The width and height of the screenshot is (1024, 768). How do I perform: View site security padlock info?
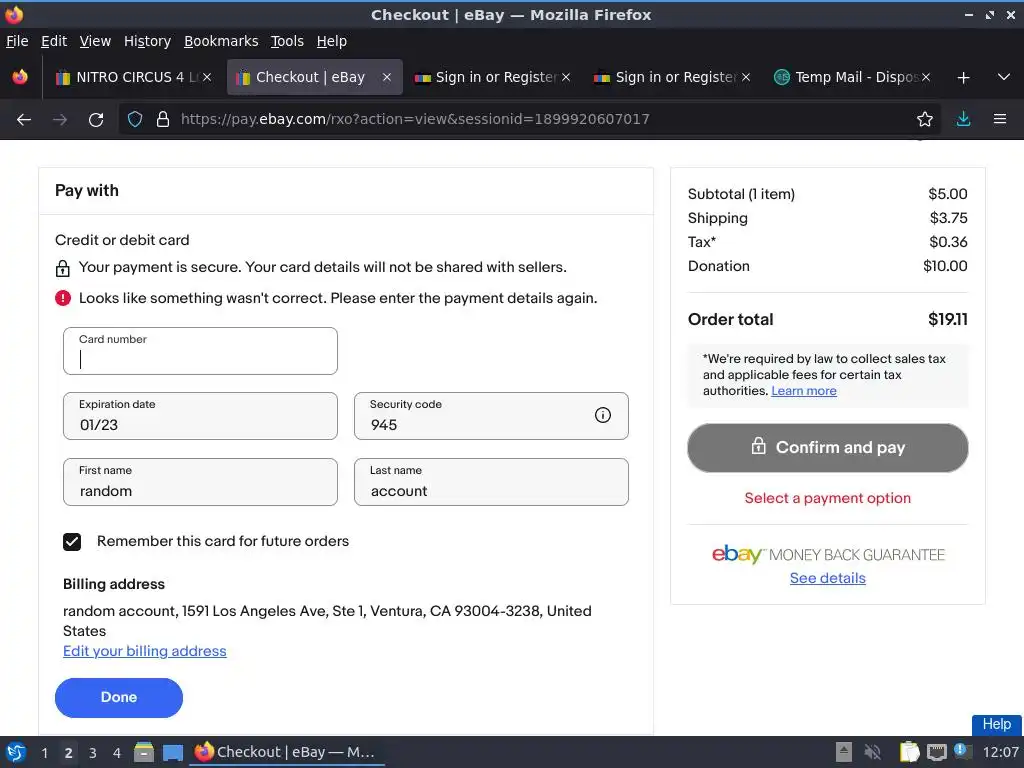pyautogui.click(x=163, y=119)
